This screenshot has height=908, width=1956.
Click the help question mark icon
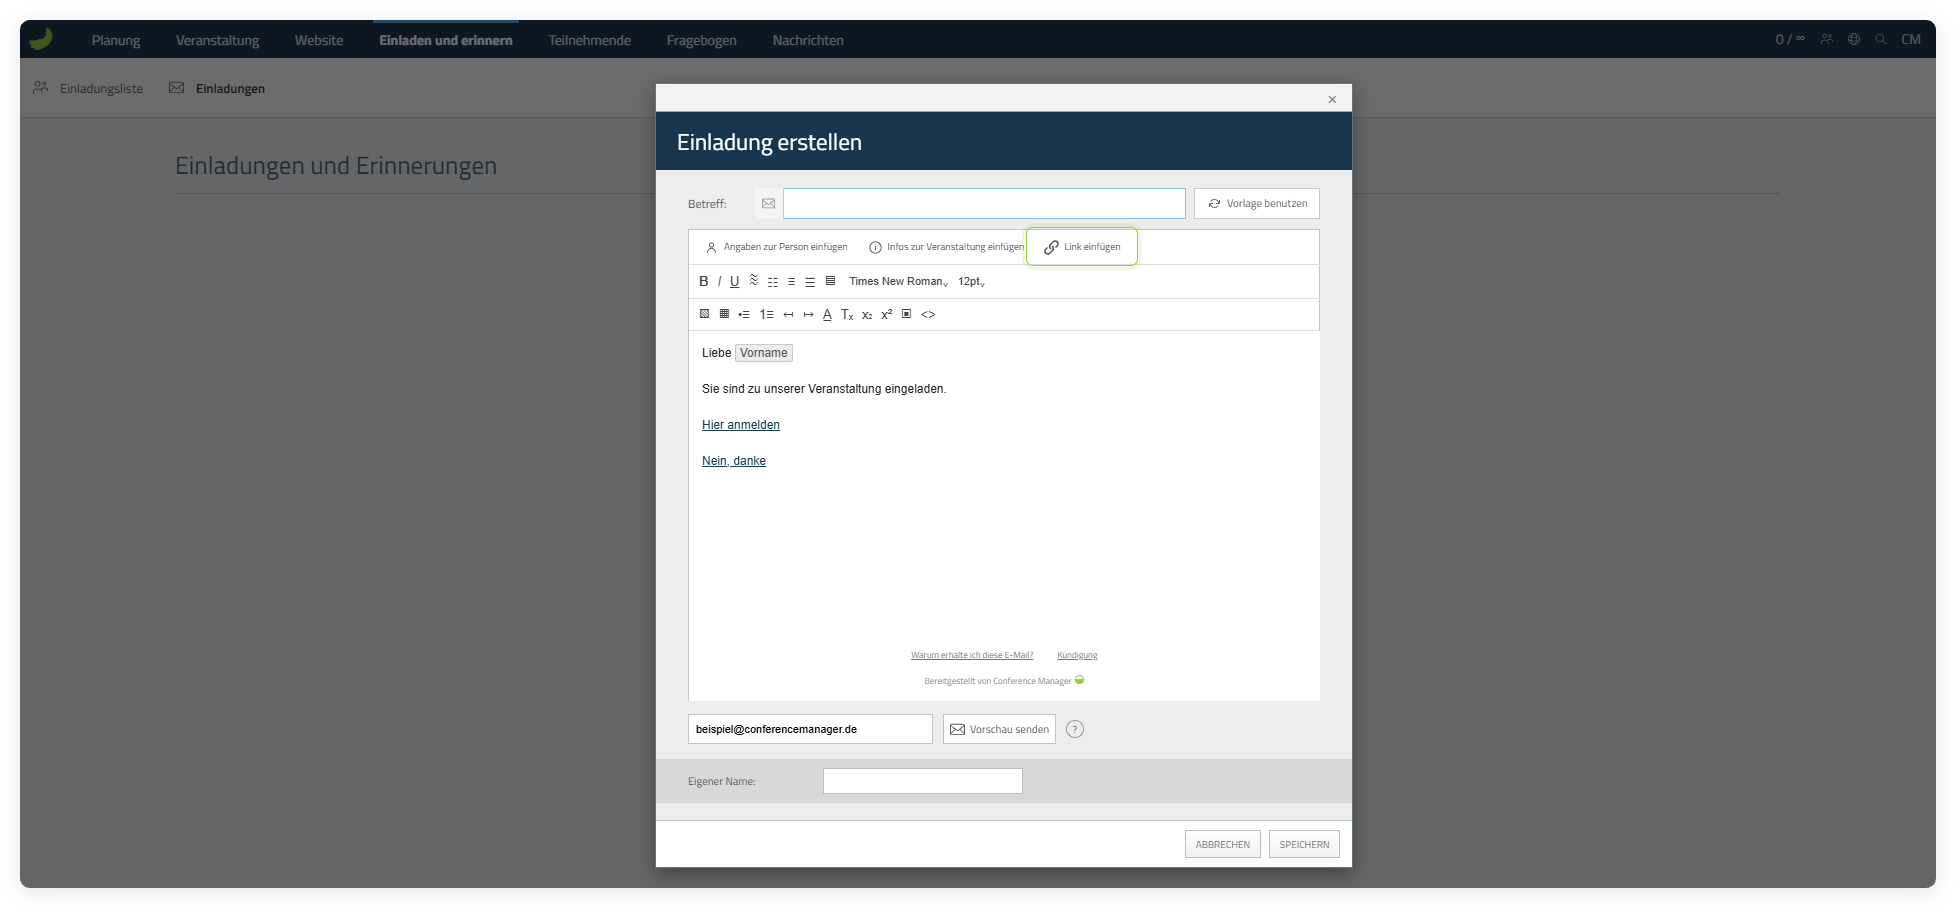(x=1075, y=729)
